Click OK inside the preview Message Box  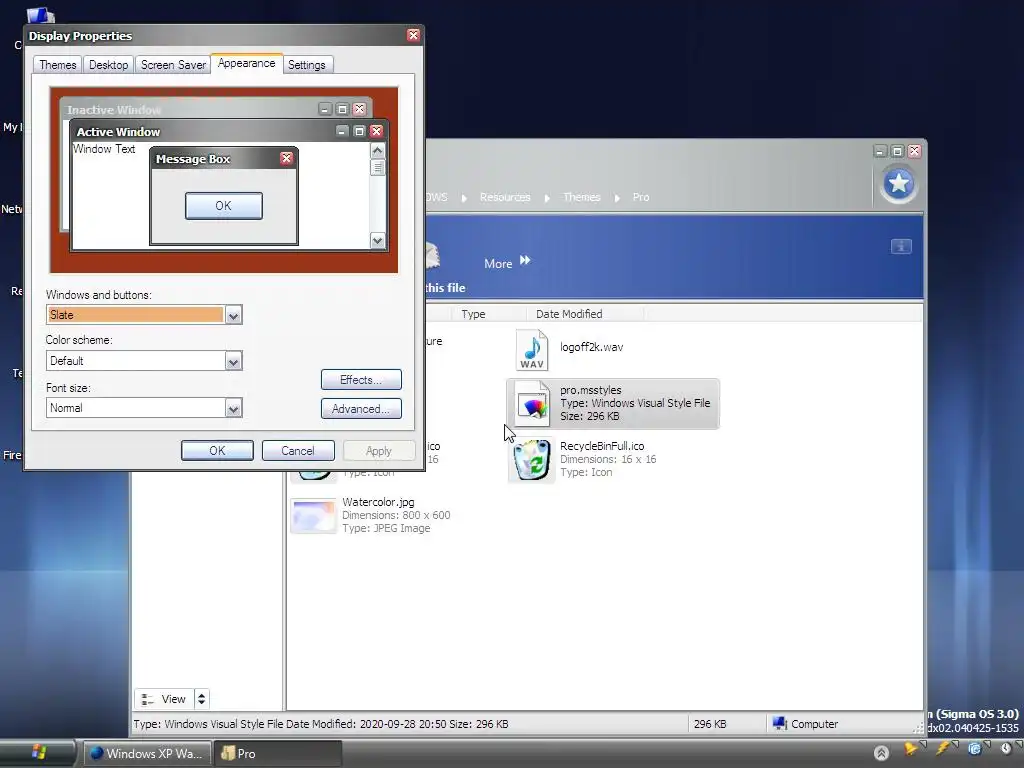(224, 206)
